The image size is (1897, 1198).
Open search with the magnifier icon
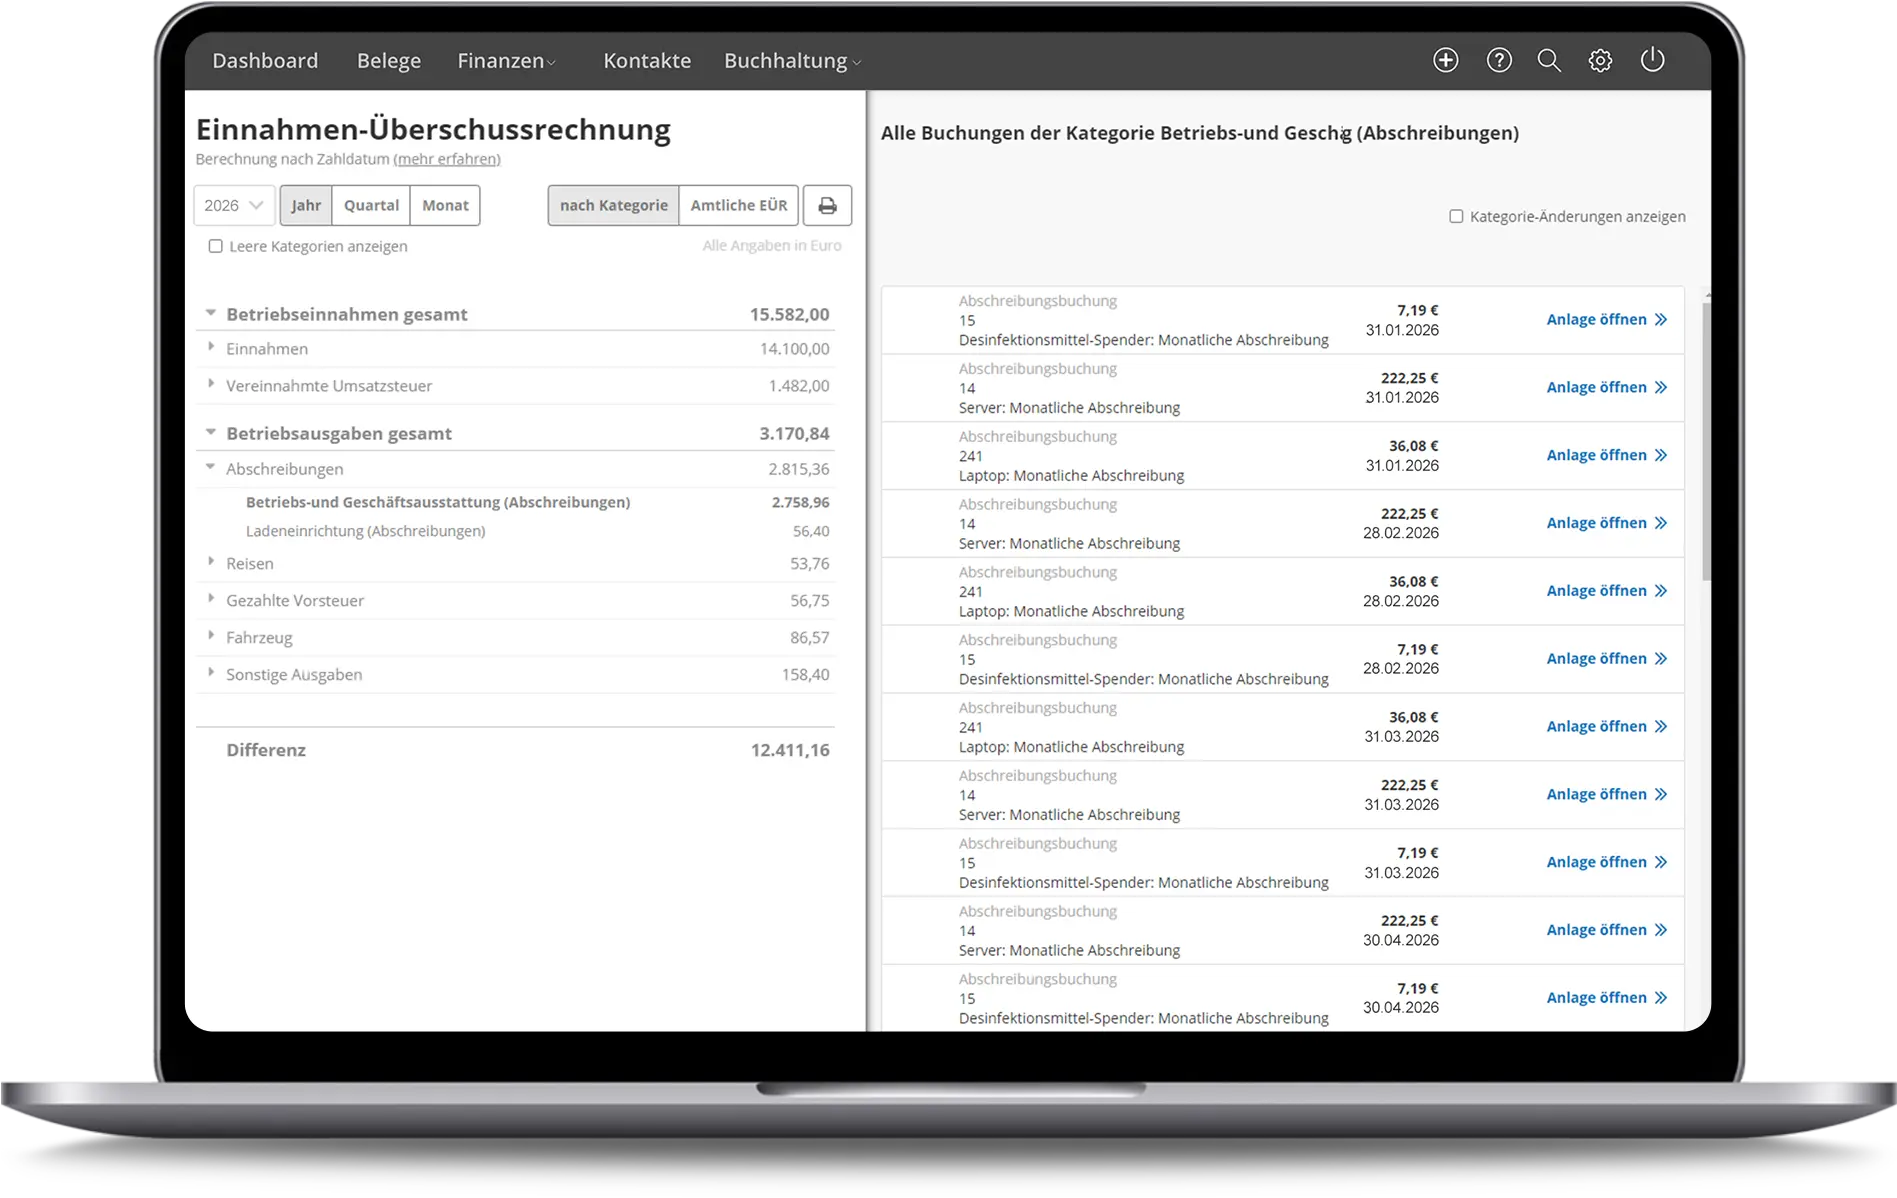pyautogui.click(x=1548, y=60)
